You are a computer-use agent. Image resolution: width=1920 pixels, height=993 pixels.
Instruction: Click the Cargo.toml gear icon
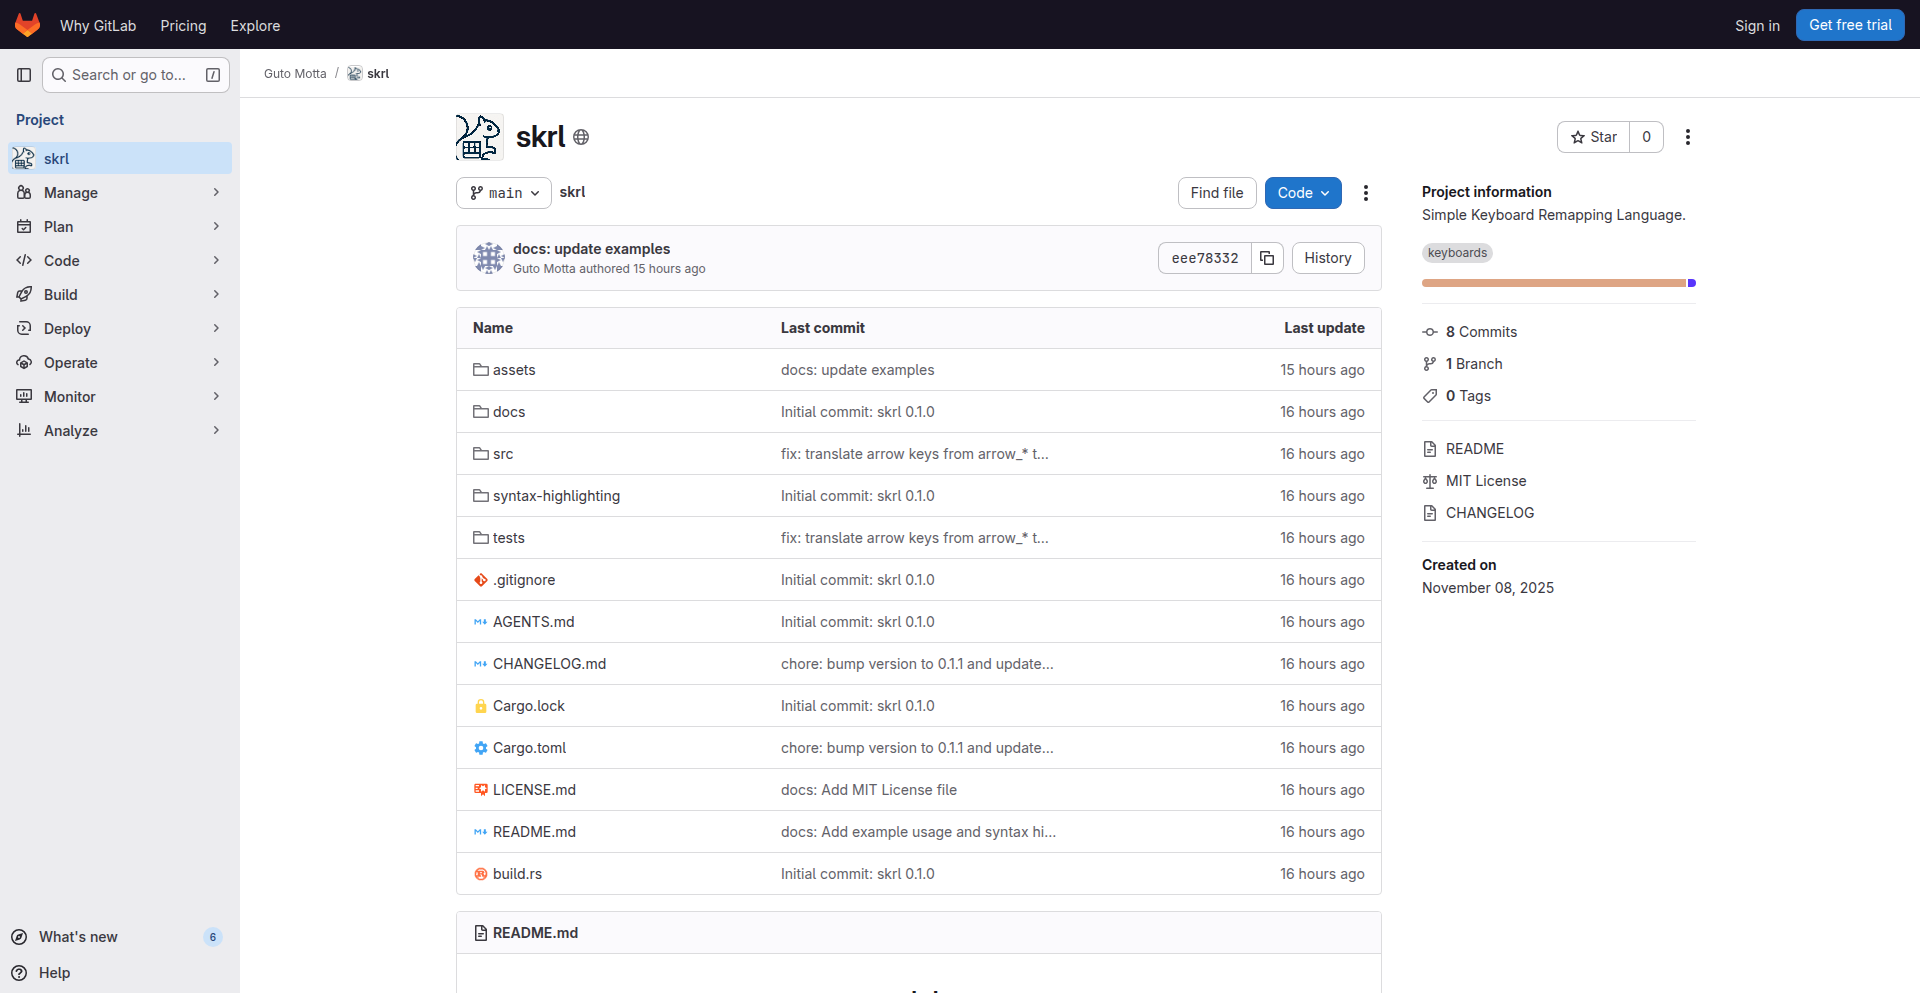(x=481, y=748)
